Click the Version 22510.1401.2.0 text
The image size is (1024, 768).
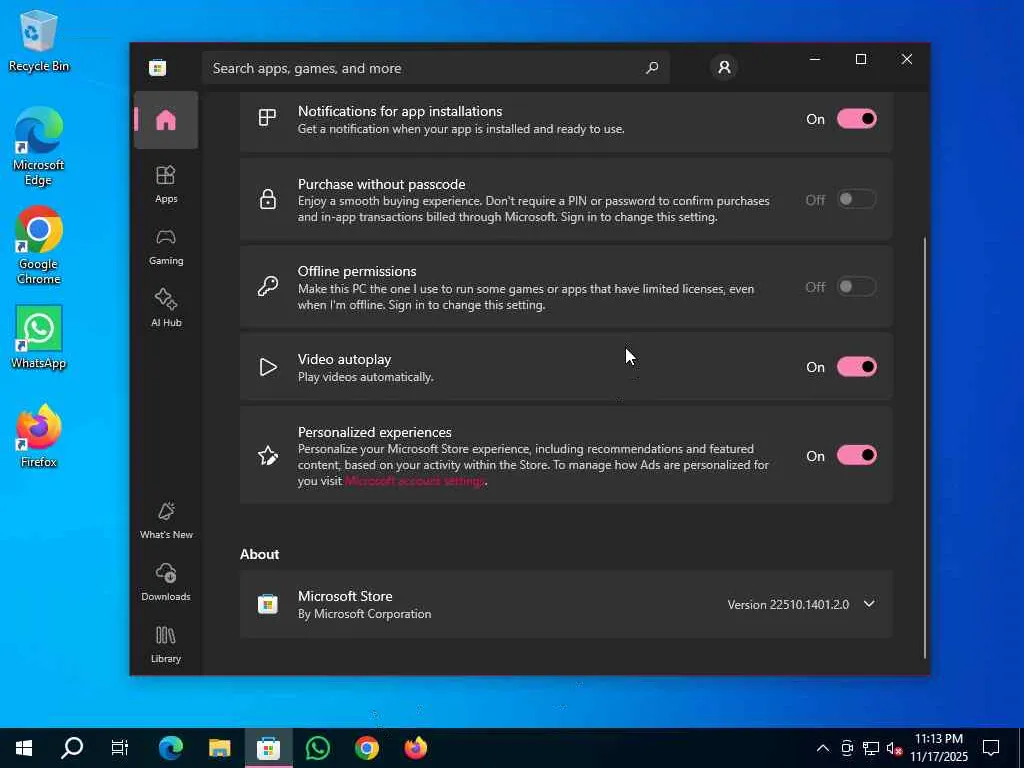tap(788, 605)
